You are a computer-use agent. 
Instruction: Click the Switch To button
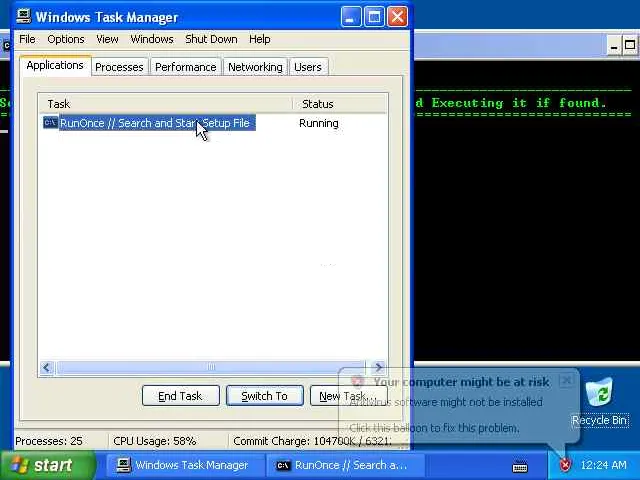tap(264, 396)
